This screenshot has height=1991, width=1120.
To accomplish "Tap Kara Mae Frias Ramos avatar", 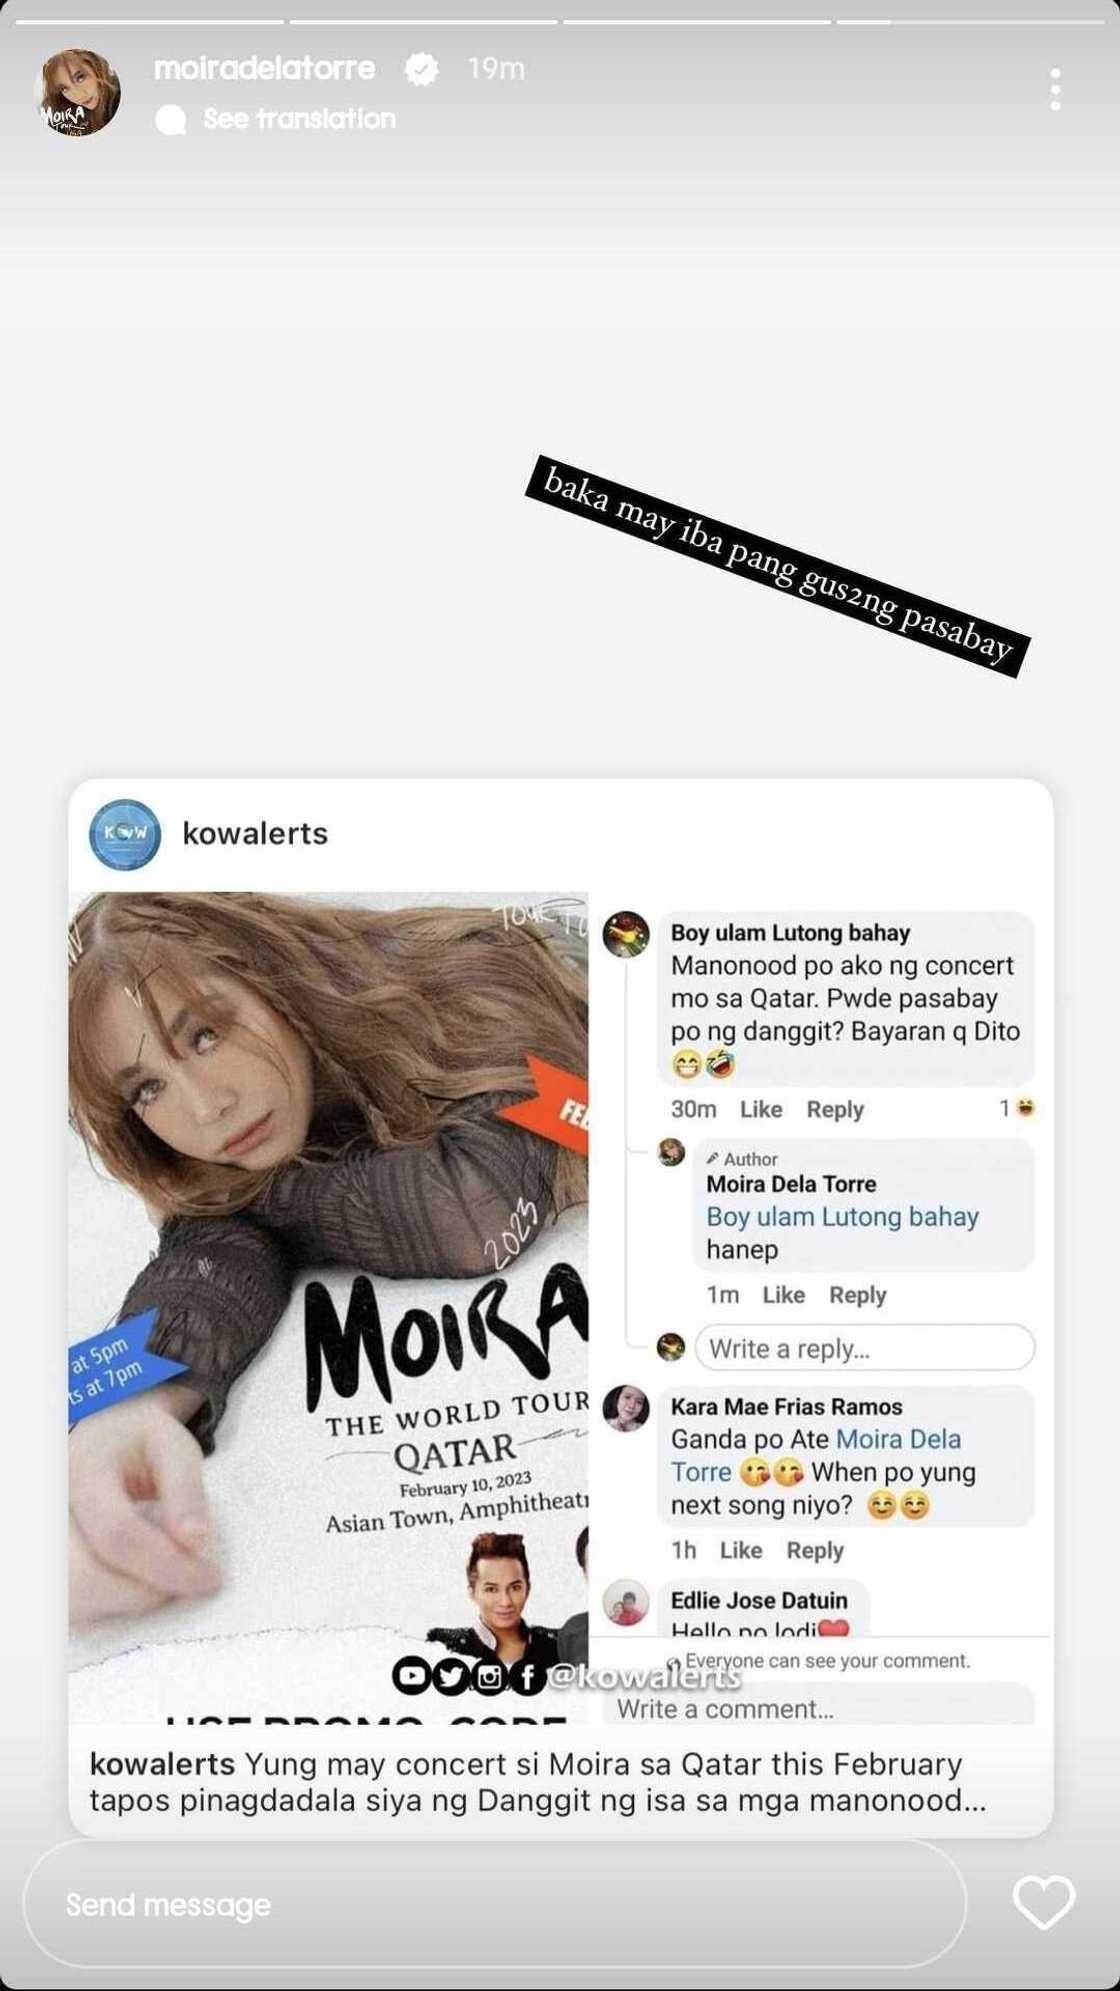I will pyautogui.click(x=627, y=1408).
